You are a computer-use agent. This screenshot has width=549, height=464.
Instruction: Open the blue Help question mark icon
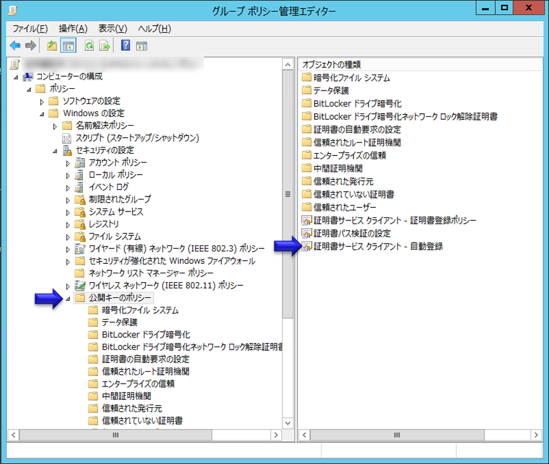pos(125,46)
